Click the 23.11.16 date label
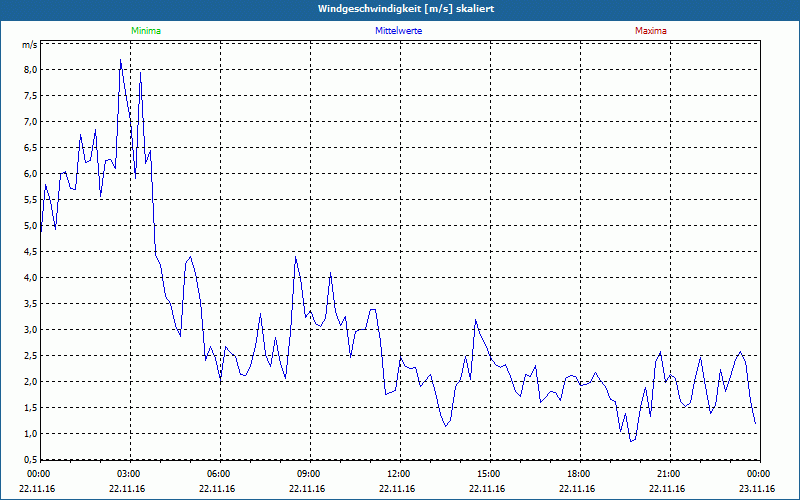Screen dimensions: 800x500 pos(757,489)
